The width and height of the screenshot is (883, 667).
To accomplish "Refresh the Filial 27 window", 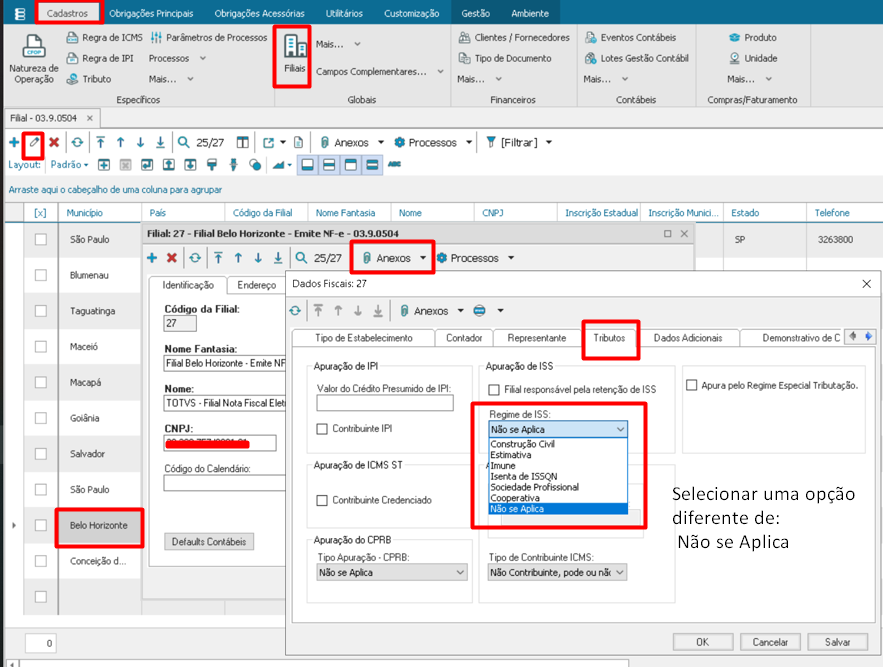I will click(195, 258).
